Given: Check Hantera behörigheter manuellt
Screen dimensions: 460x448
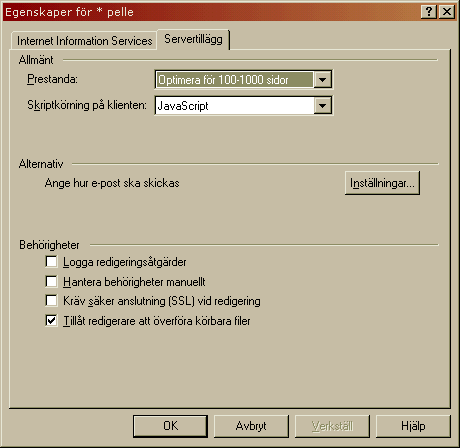Looking at the screenshot, I should (x=51, y=281).
